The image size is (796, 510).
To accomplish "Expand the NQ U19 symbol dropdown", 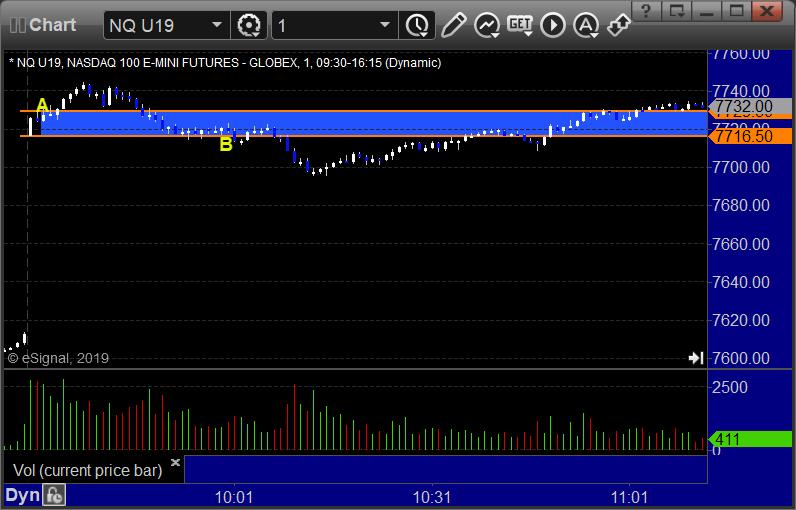I will pos(217,25).
